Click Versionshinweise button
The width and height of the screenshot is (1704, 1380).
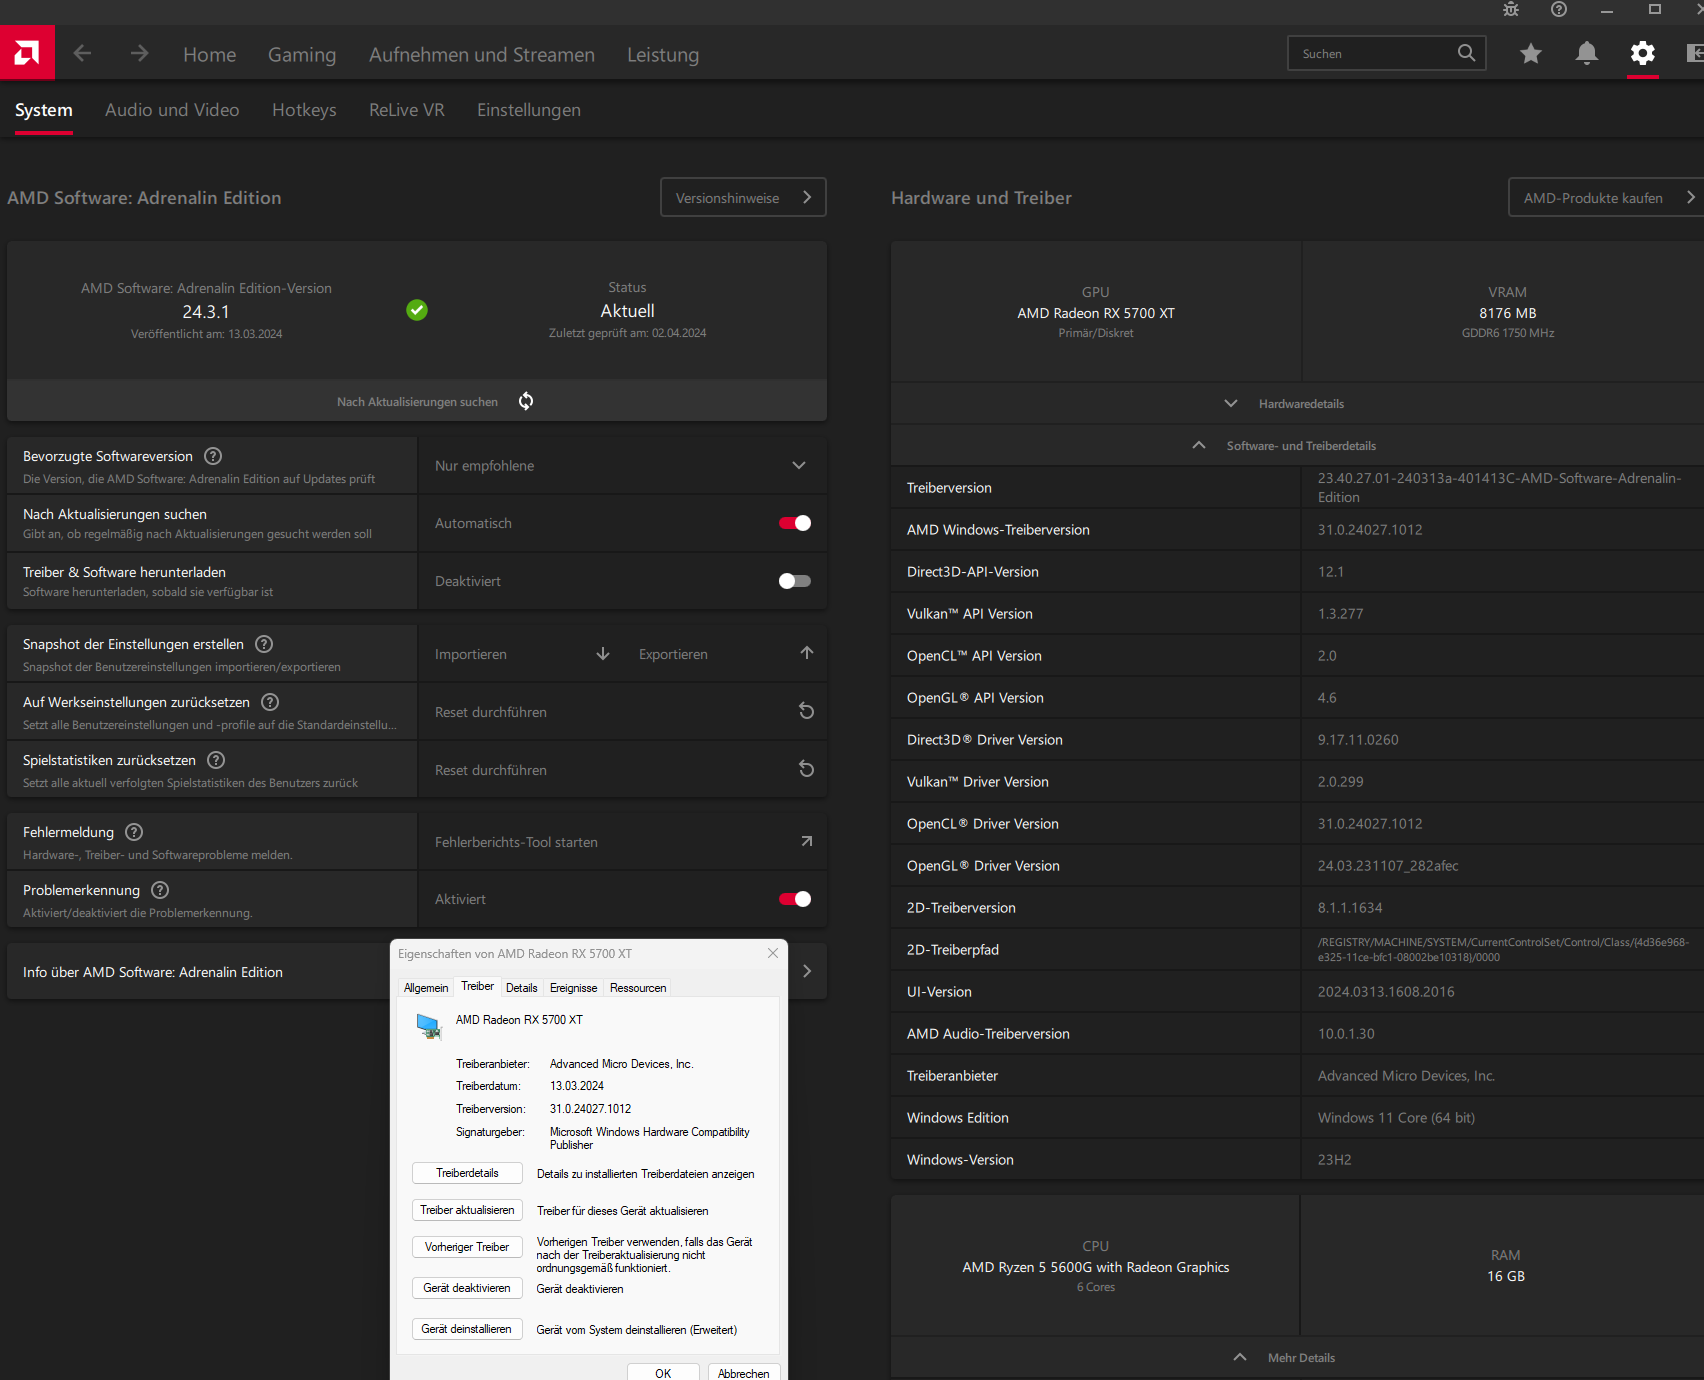(x=743, y=197)
